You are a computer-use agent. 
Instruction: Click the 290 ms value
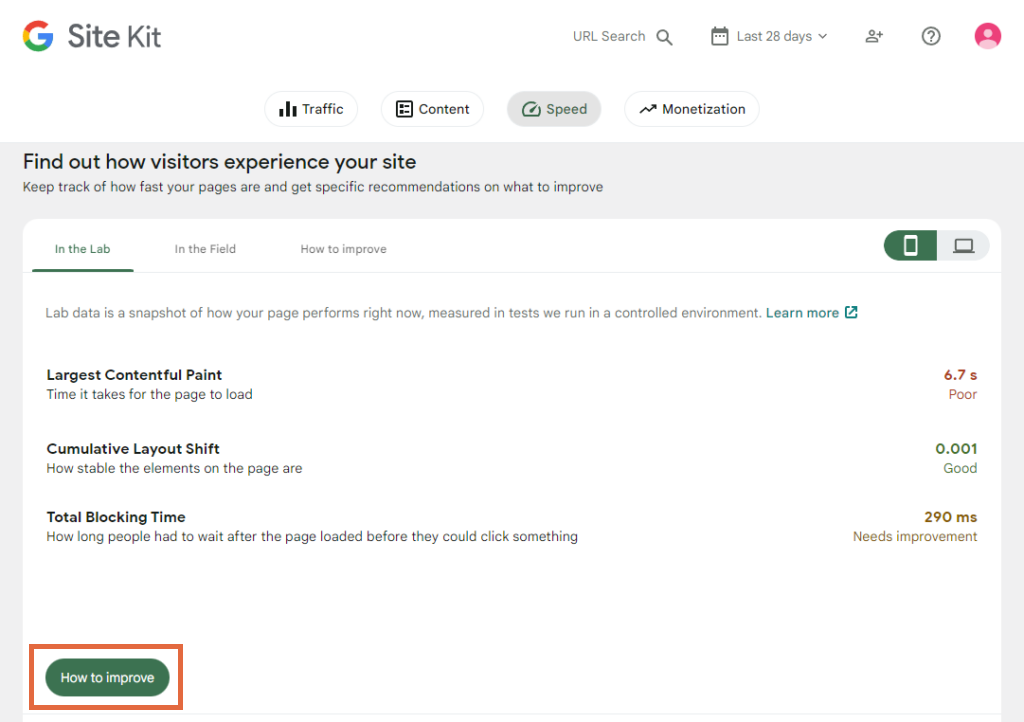(950, 517)
